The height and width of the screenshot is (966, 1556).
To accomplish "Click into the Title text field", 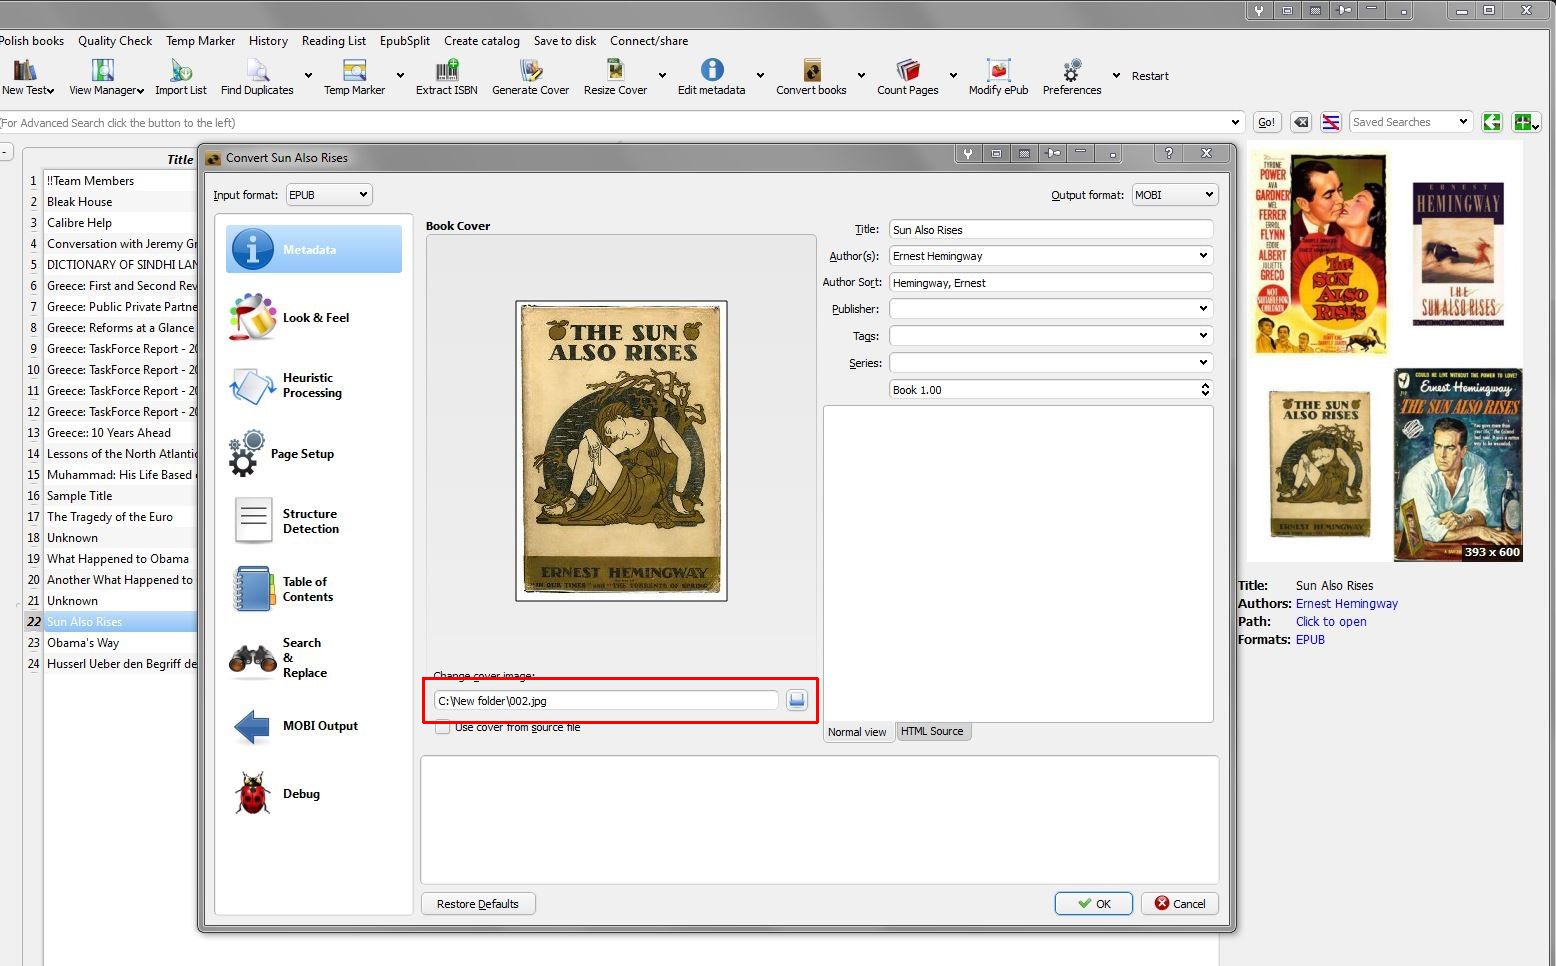I will click(1051, 230).
